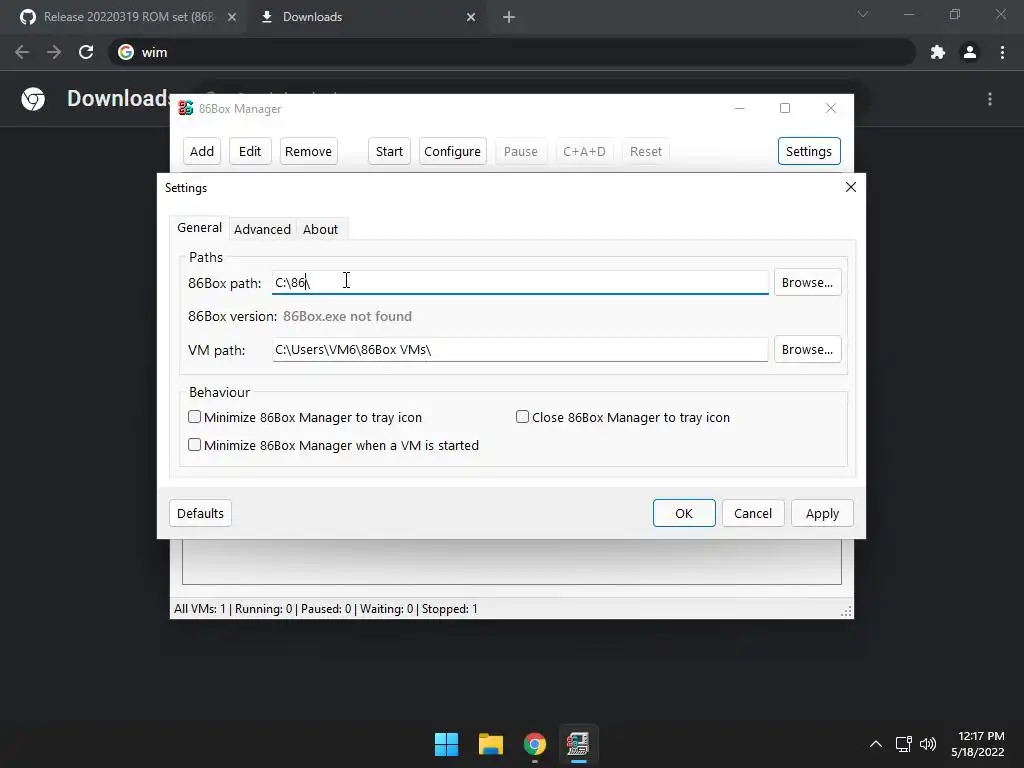Restore Defaults in Settings
The width and height of the screenshot is (1024, 768).
click(x=200, y=513)
